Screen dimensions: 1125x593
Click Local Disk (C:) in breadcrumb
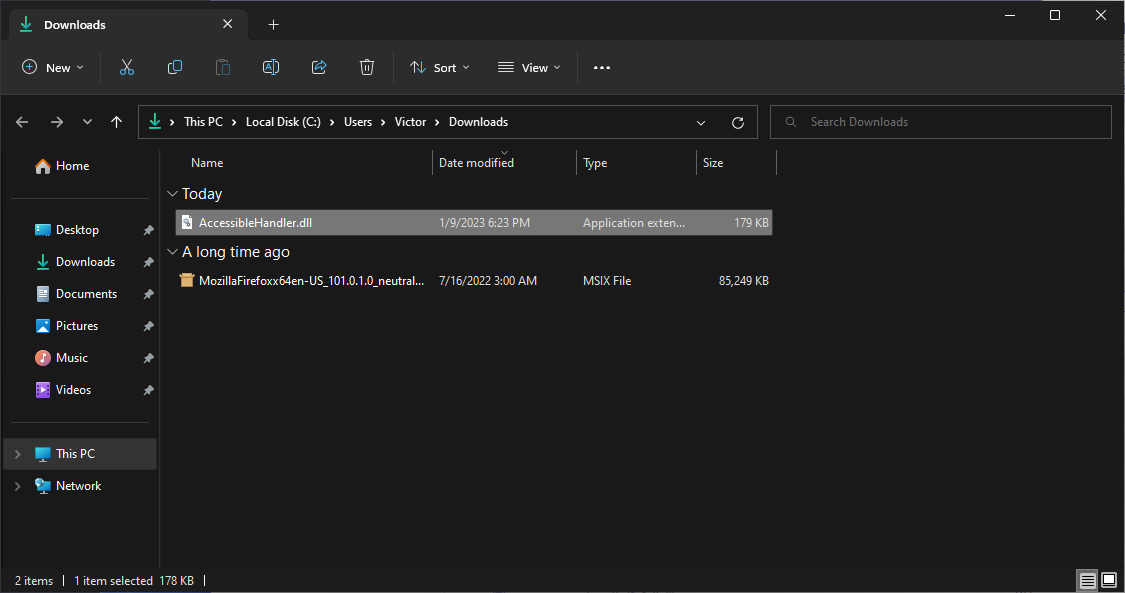click(283, 122)
